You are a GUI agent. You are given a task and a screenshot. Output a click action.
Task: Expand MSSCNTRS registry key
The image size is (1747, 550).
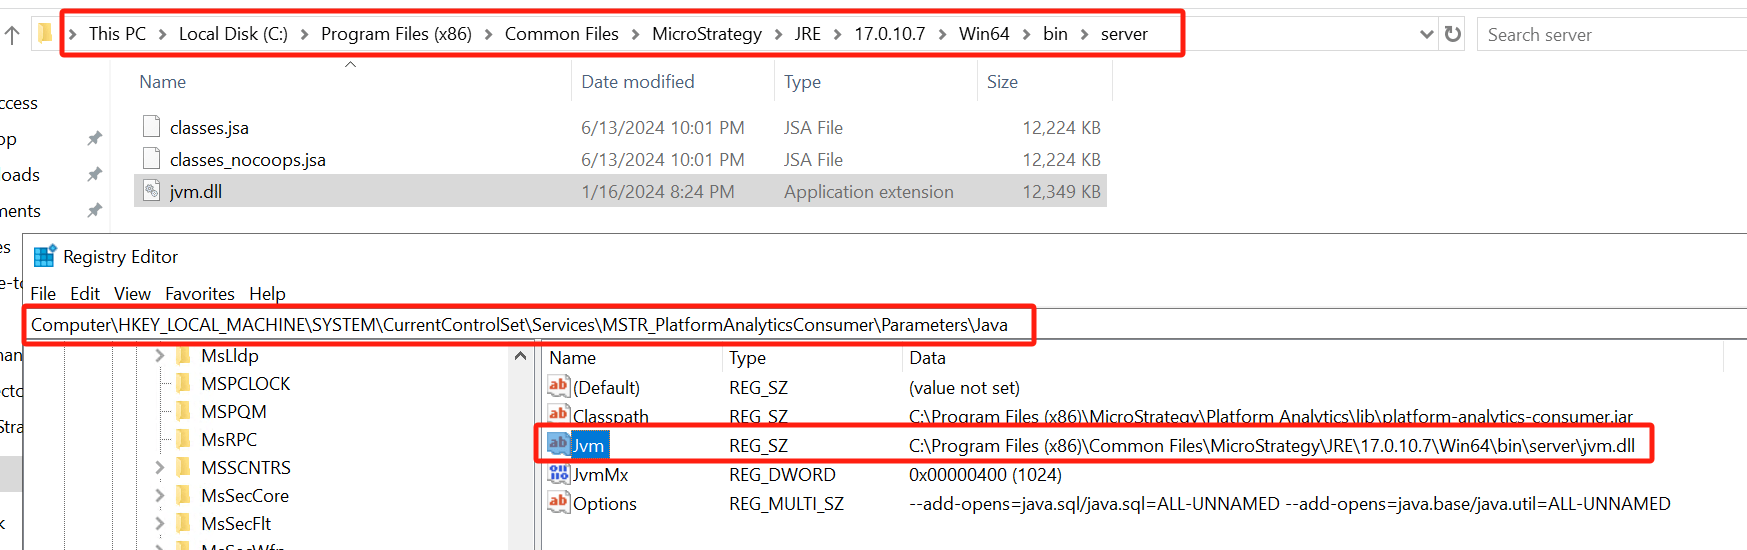click(160, 467)
